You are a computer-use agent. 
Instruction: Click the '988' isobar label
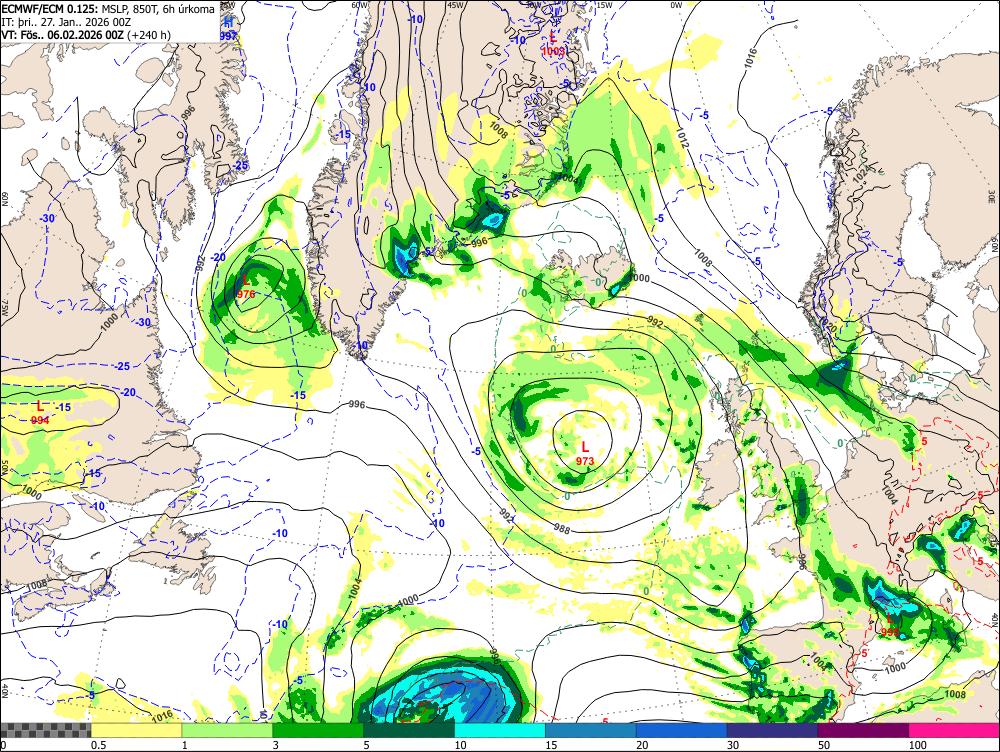tap(562, 527)
